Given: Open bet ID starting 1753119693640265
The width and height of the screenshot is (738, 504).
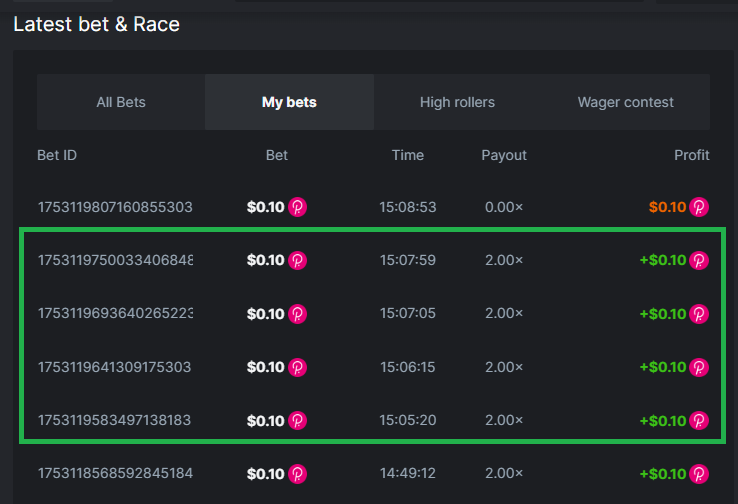Looking at the screenshot, I should (x=115, y=314).
